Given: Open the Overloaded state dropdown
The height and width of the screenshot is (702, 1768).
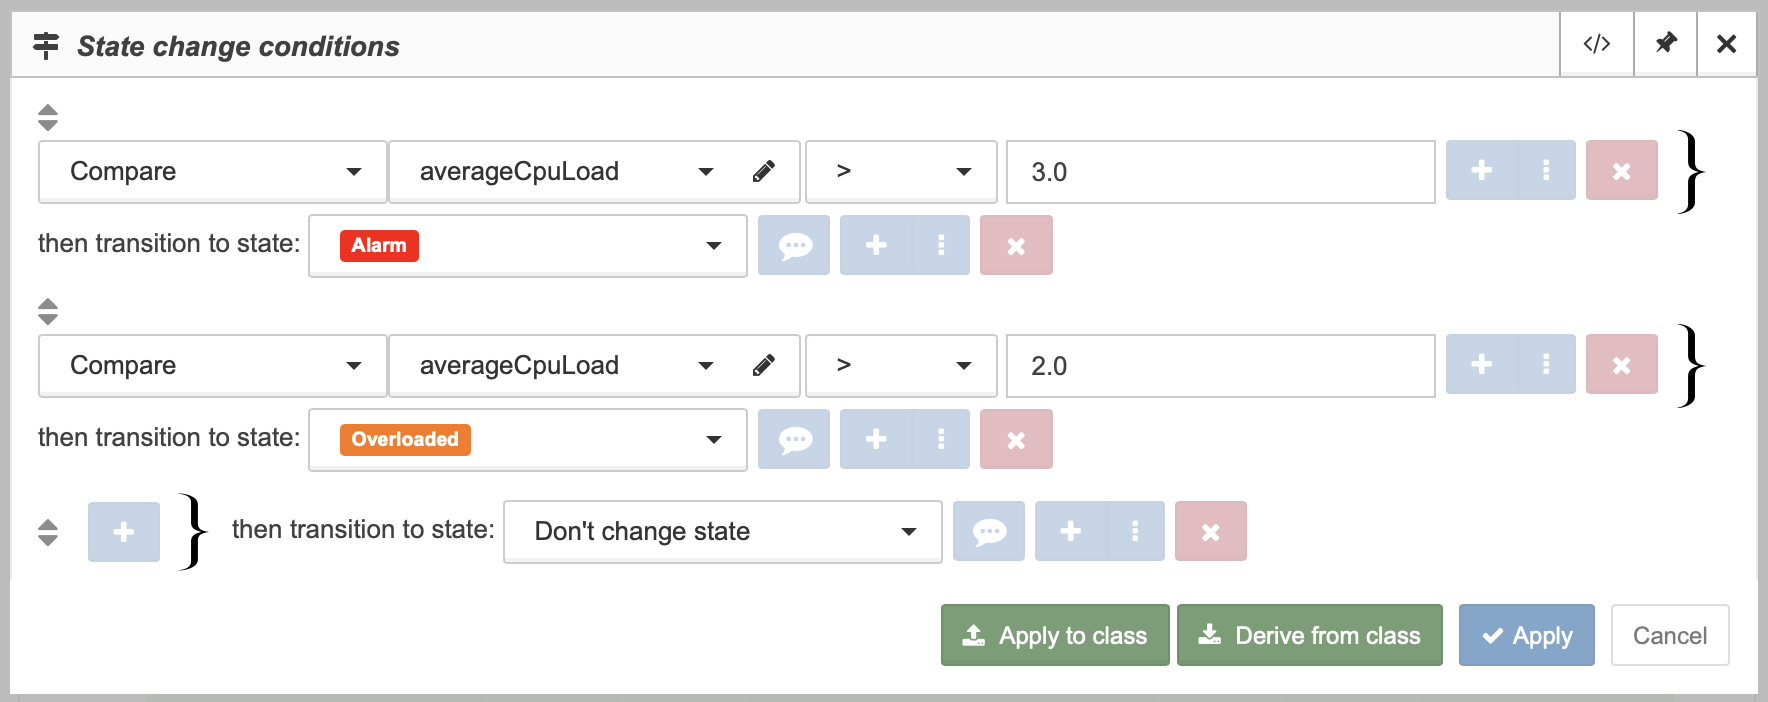Looking at the screenshot, I should (528, 440).
